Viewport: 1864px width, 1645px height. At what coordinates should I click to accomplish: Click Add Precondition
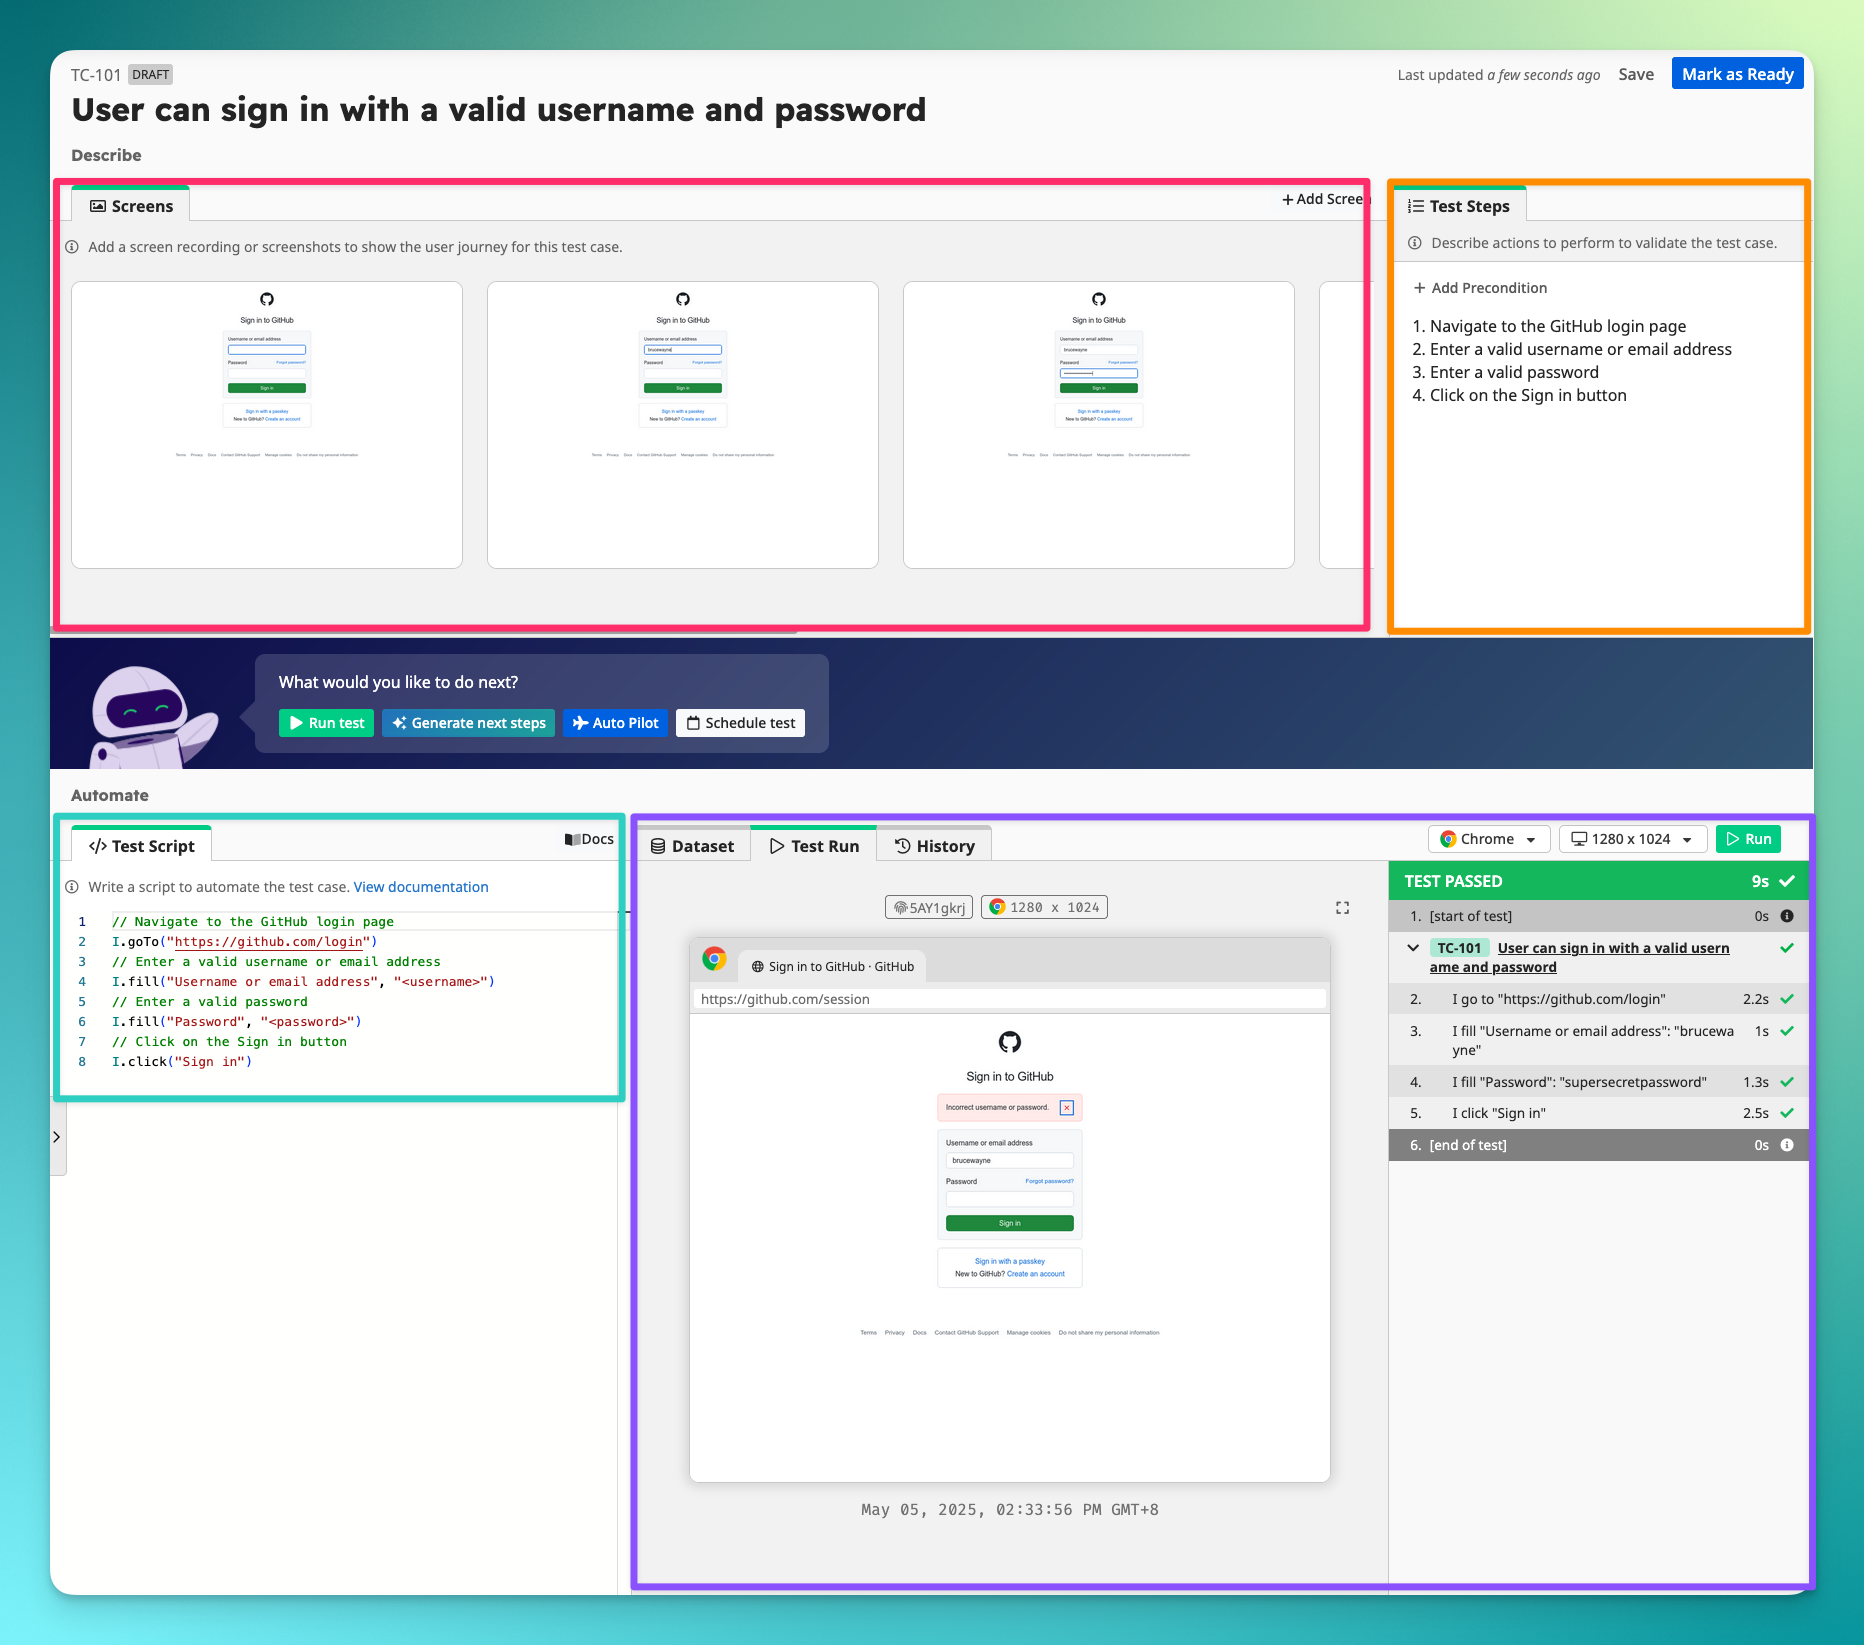coord(1480,288)
